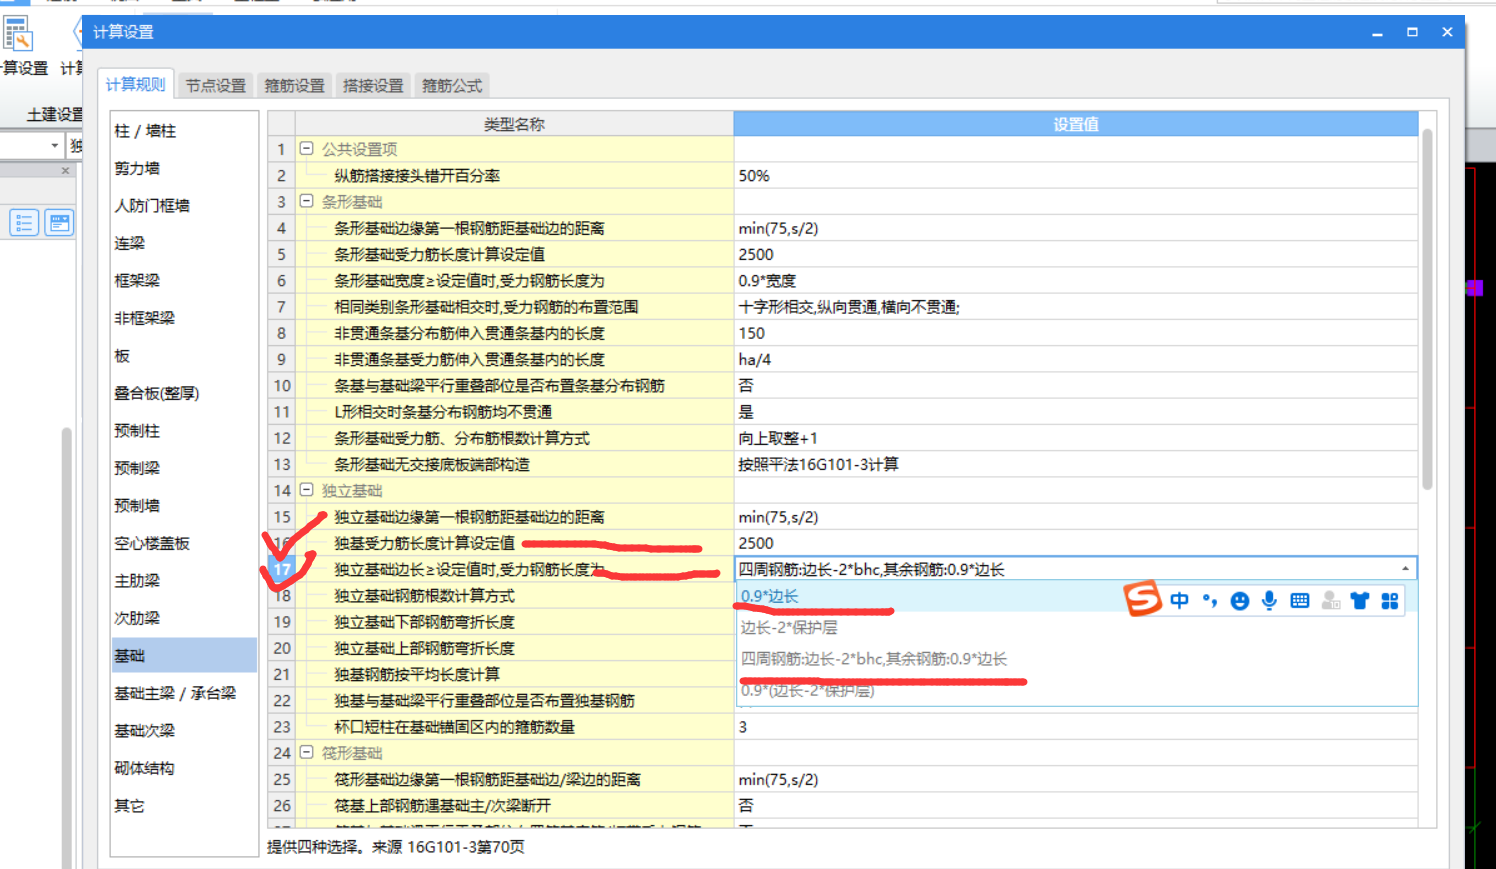Click the settings table vertical scrollbar
Screen dimensions: 1496x869
pos(1427,310)
